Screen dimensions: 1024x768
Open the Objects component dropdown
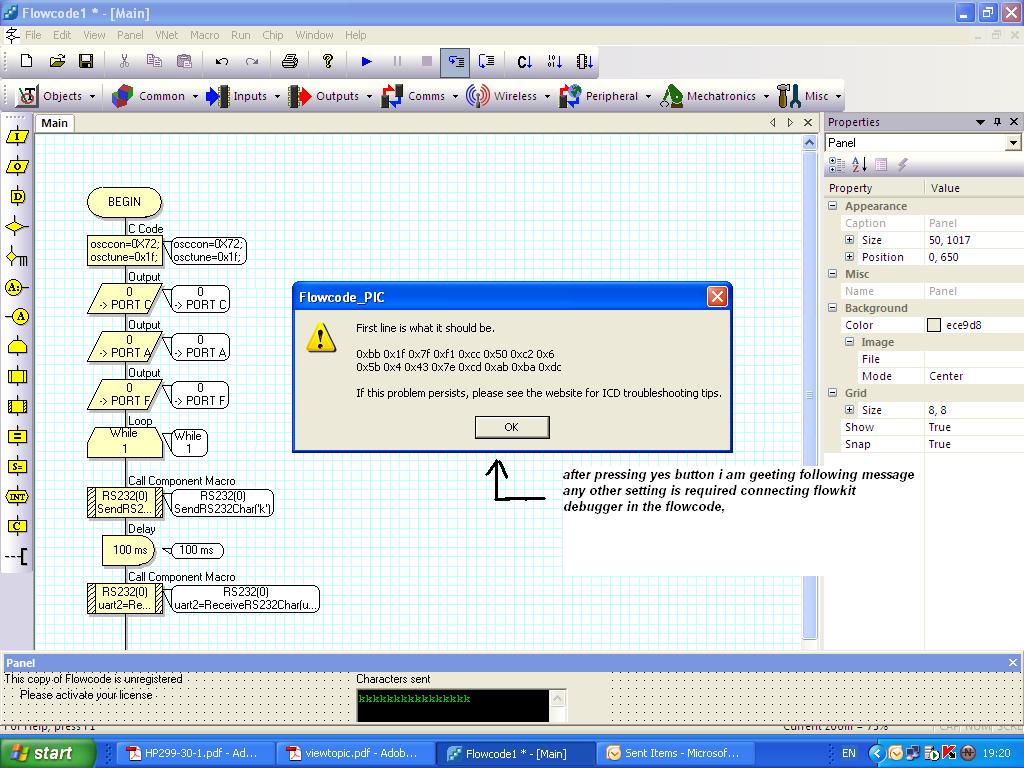[x=56, y=96]
